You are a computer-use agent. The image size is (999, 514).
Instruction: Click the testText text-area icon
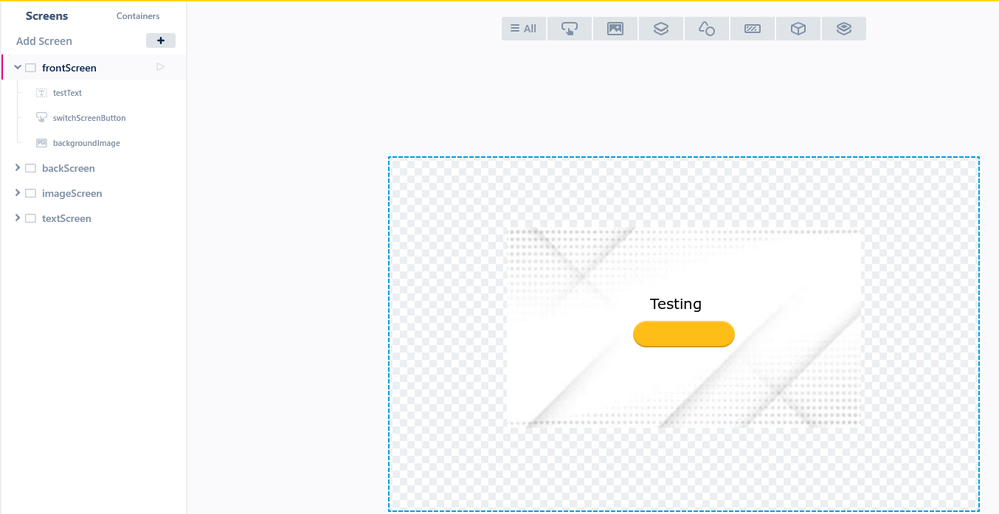click(x=41, y=93)
